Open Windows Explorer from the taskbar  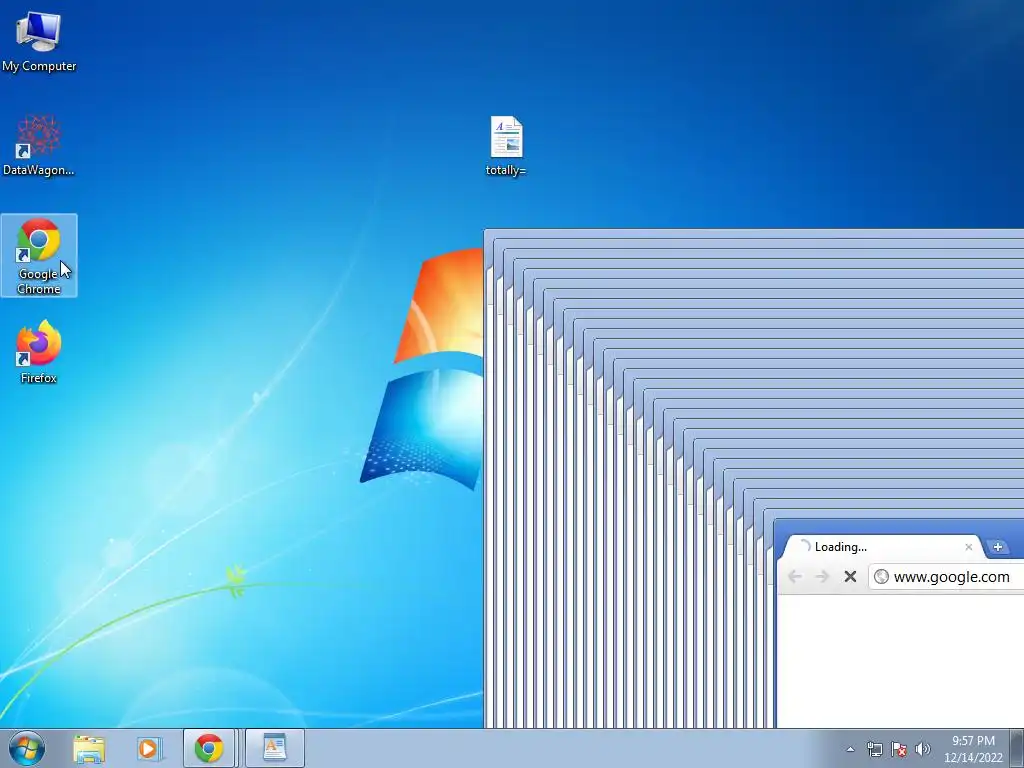[x=89, y=748]
